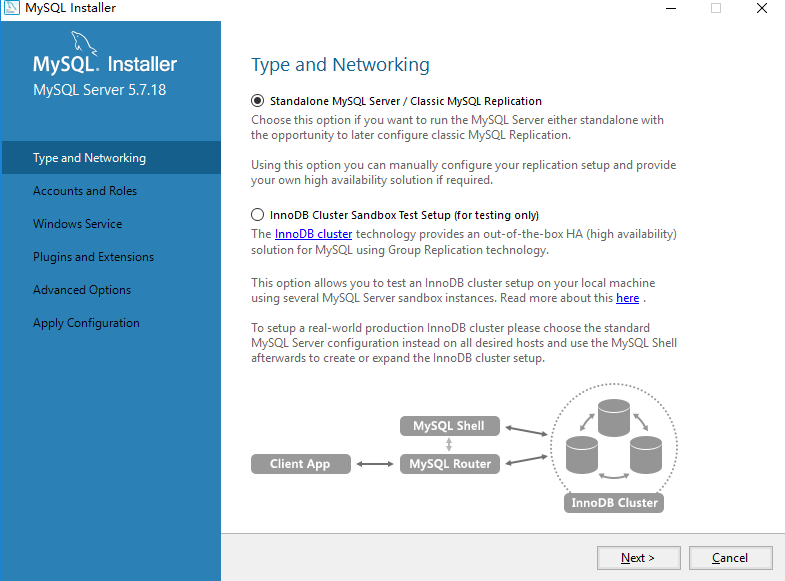Click the Next button
The image size is (785, 581).
(638, 558)
